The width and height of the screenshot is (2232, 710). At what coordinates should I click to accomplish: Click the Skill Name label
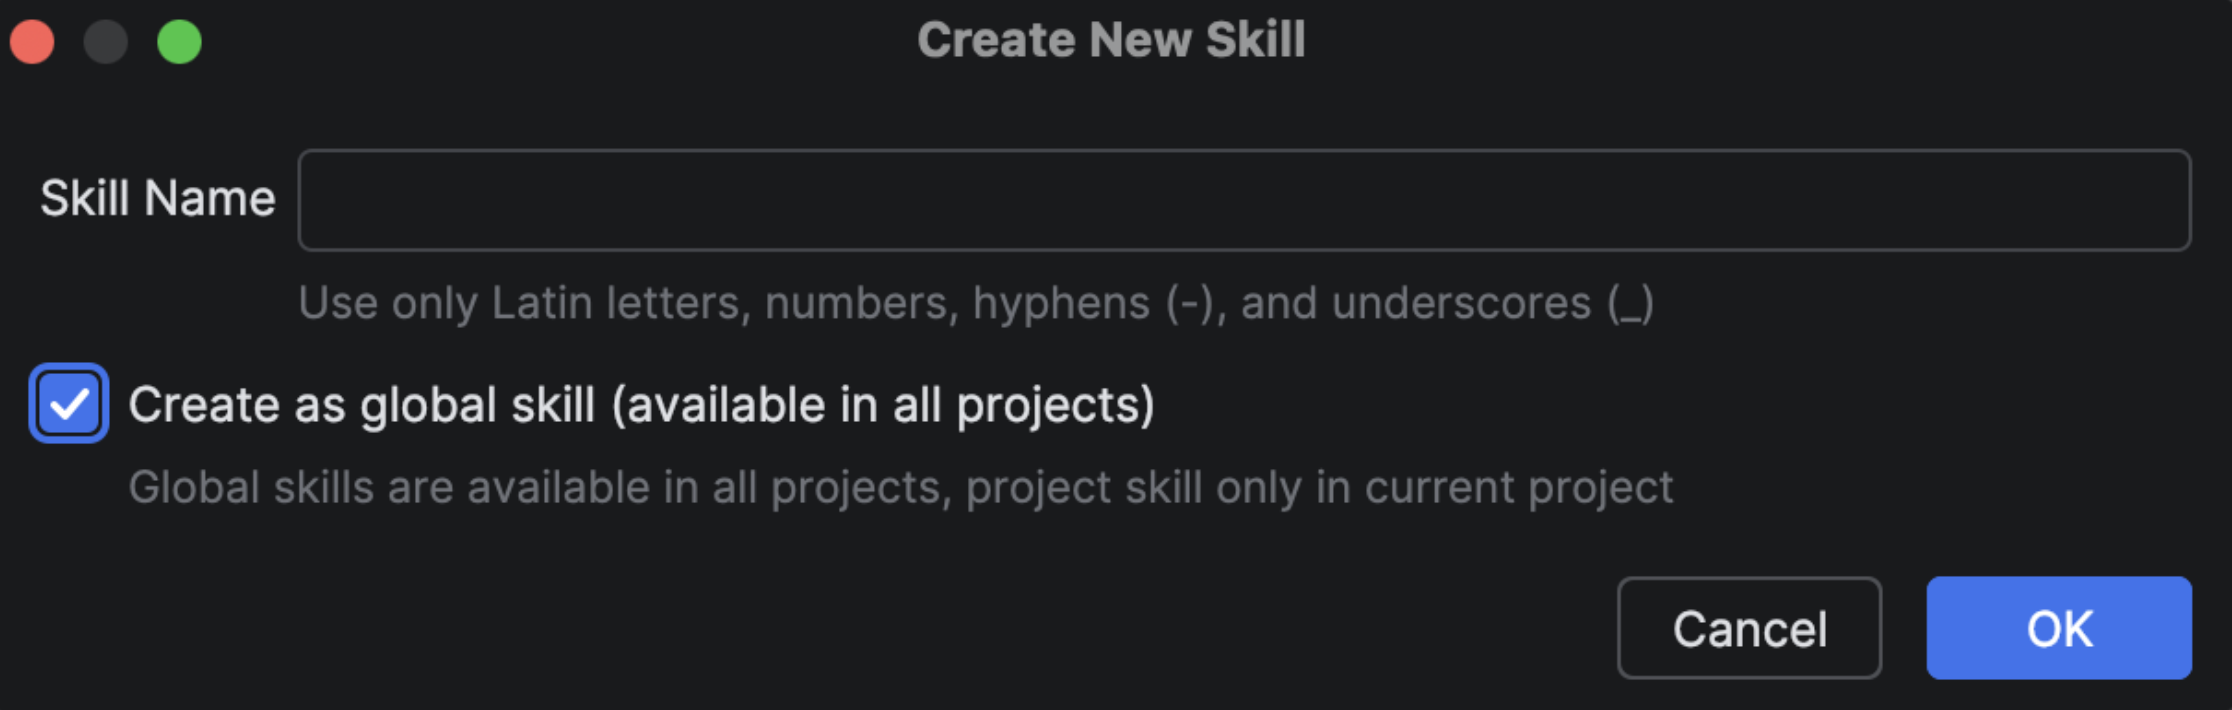point(157,198)
